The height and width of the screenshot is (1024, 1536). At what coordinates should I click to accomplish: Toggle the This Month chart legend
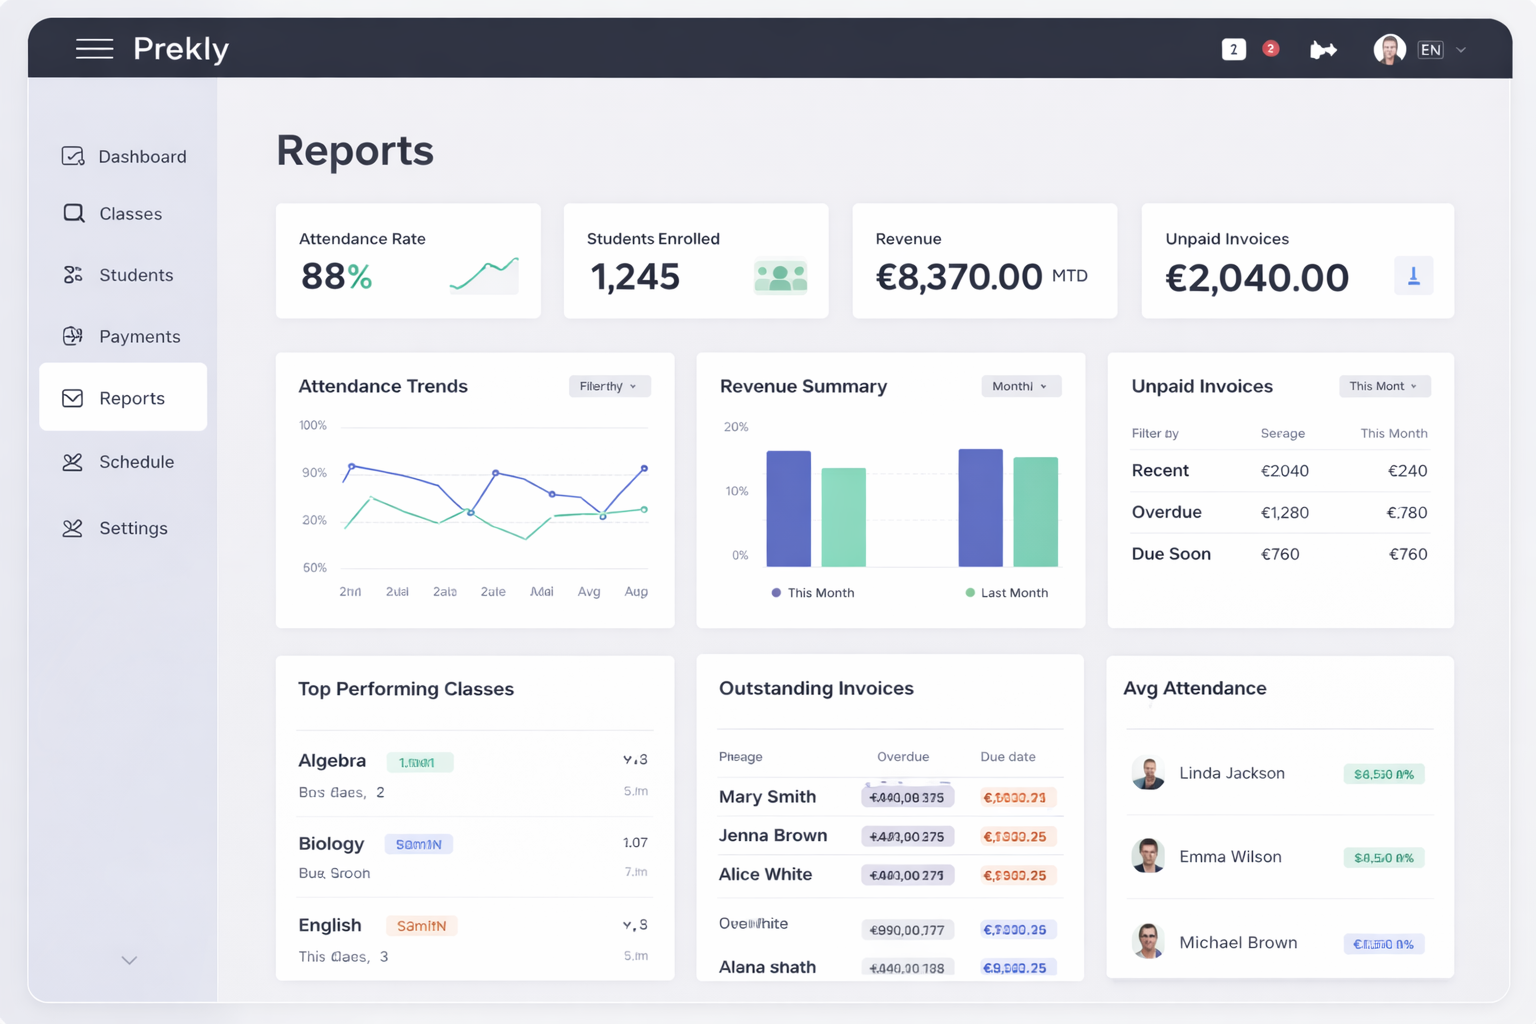812,593
